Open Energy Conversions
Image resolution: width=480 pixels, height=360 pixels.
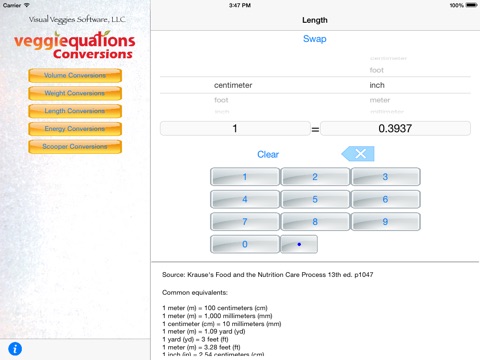75,129
